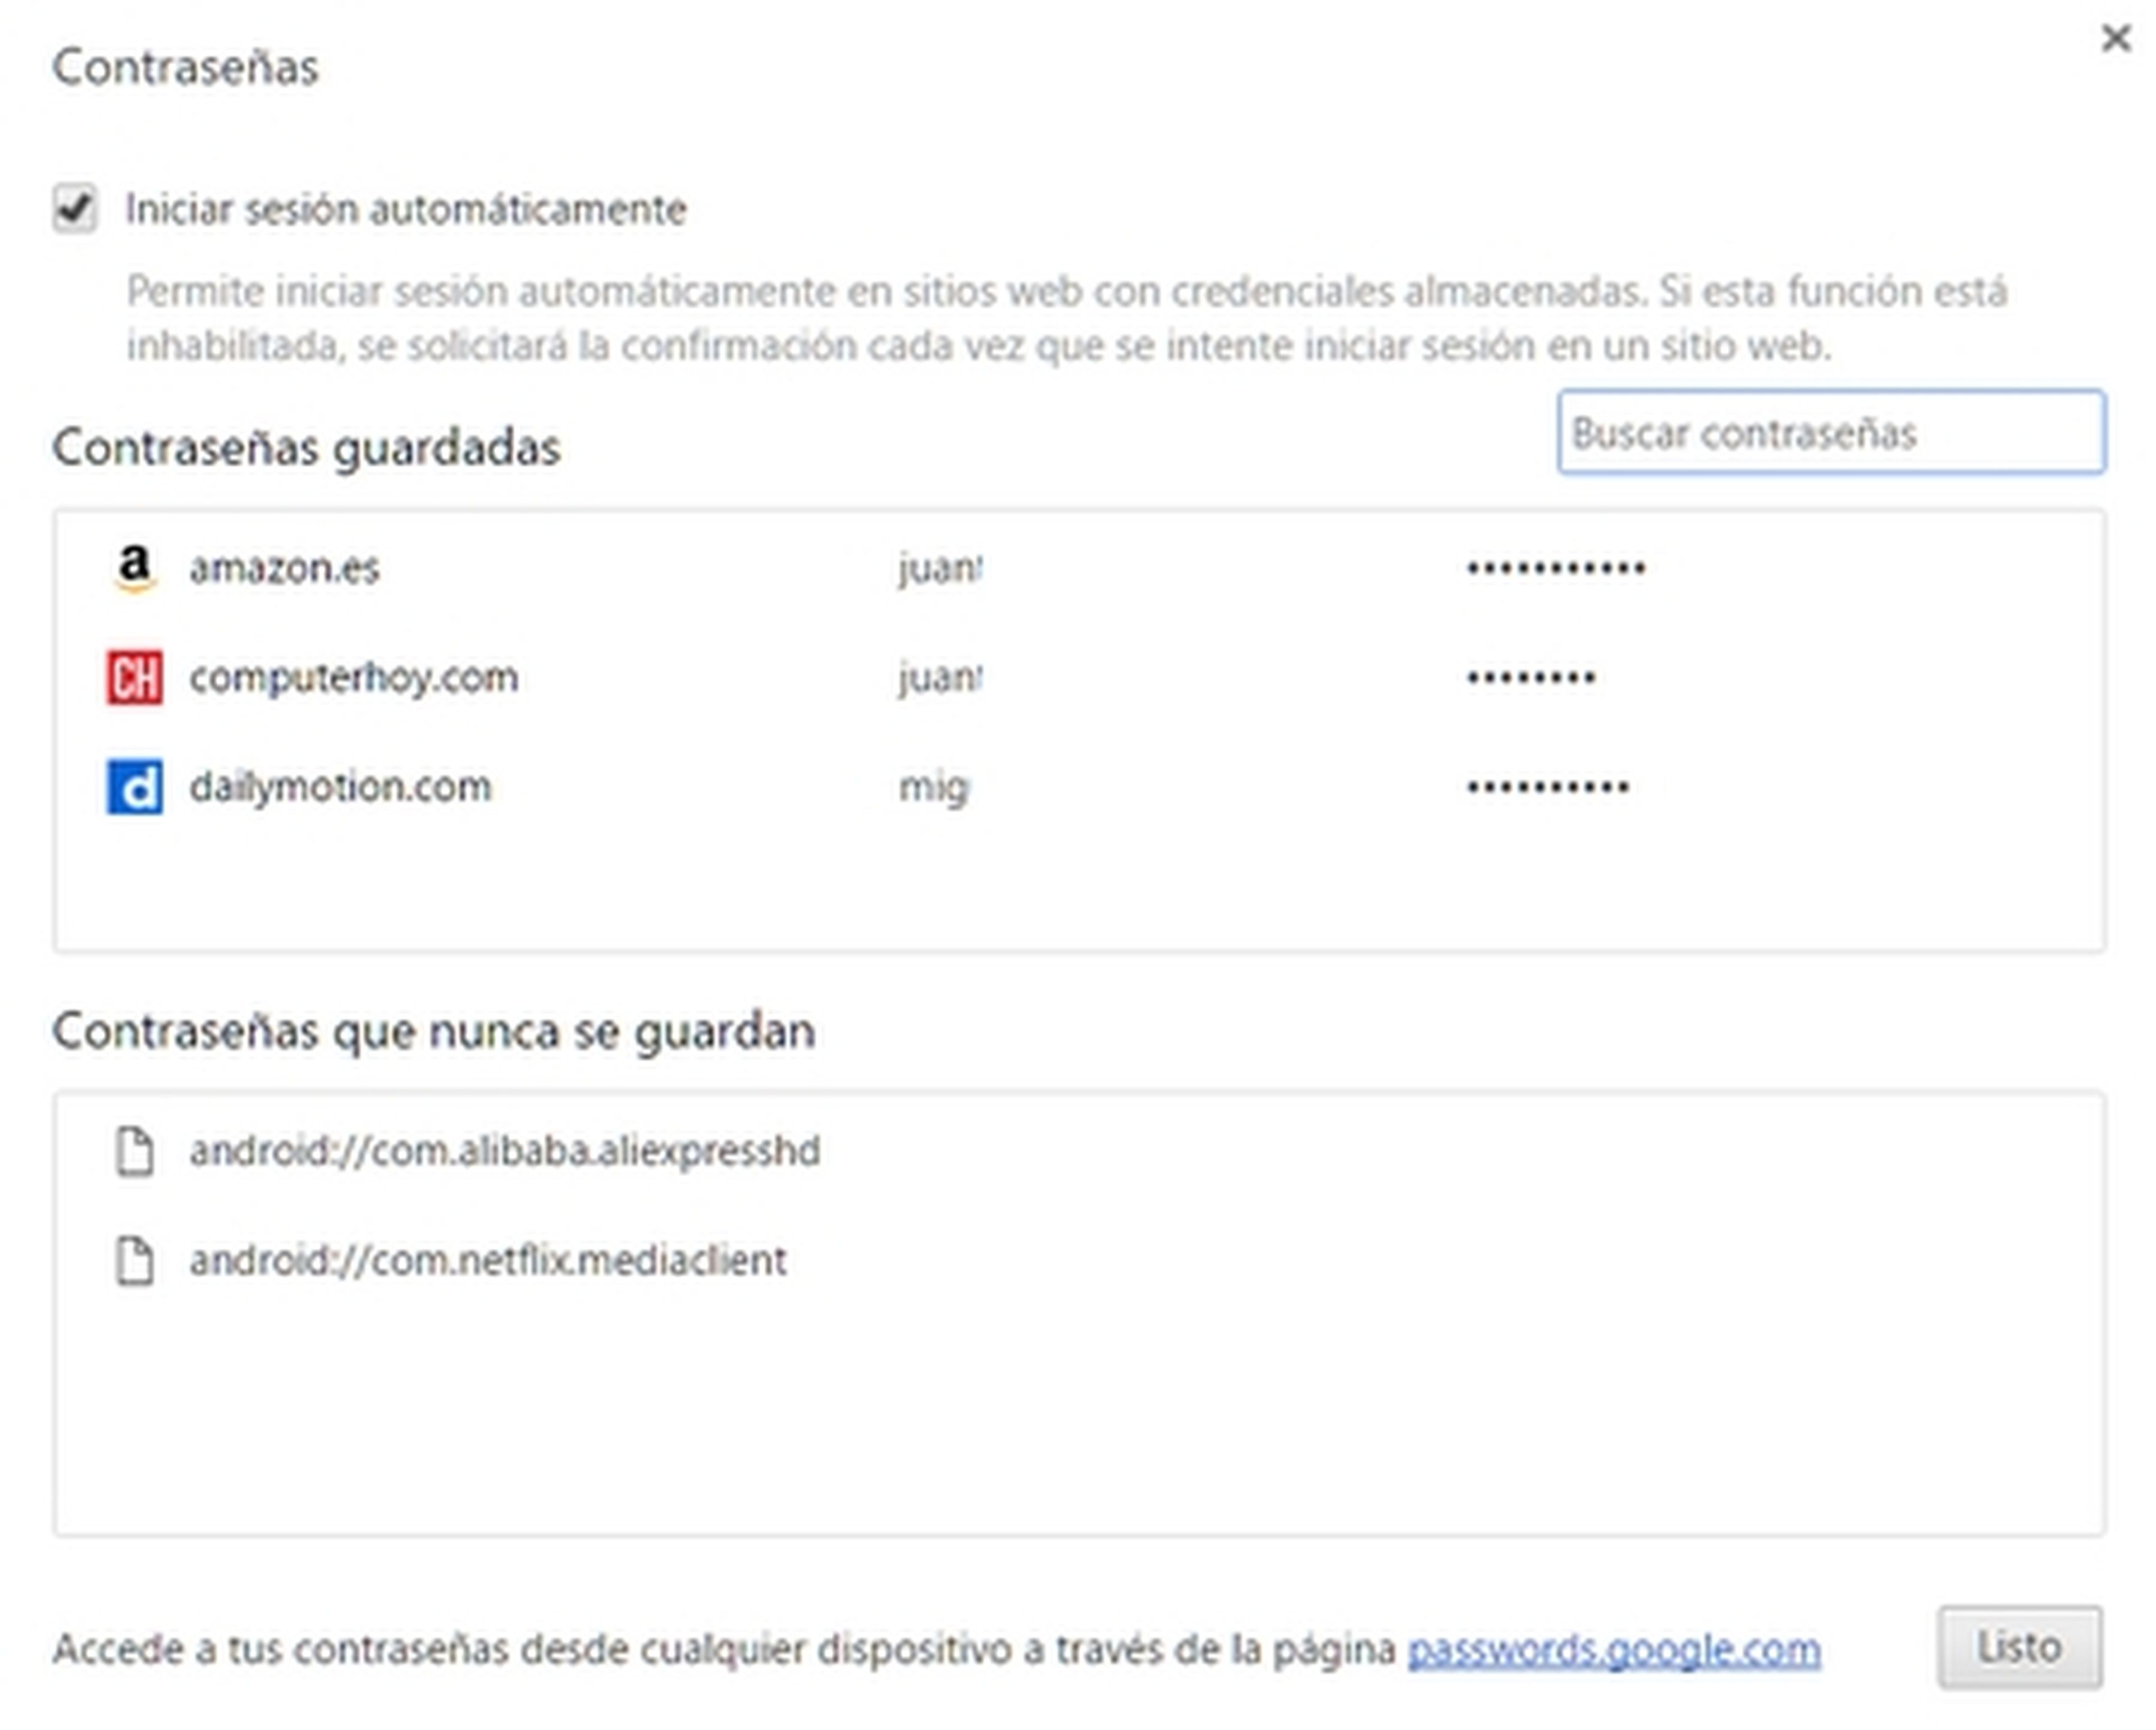Click the amazon.es masked password dots
Image resolution: width=2156 pixels, height=1730 pixels.
1555,569
